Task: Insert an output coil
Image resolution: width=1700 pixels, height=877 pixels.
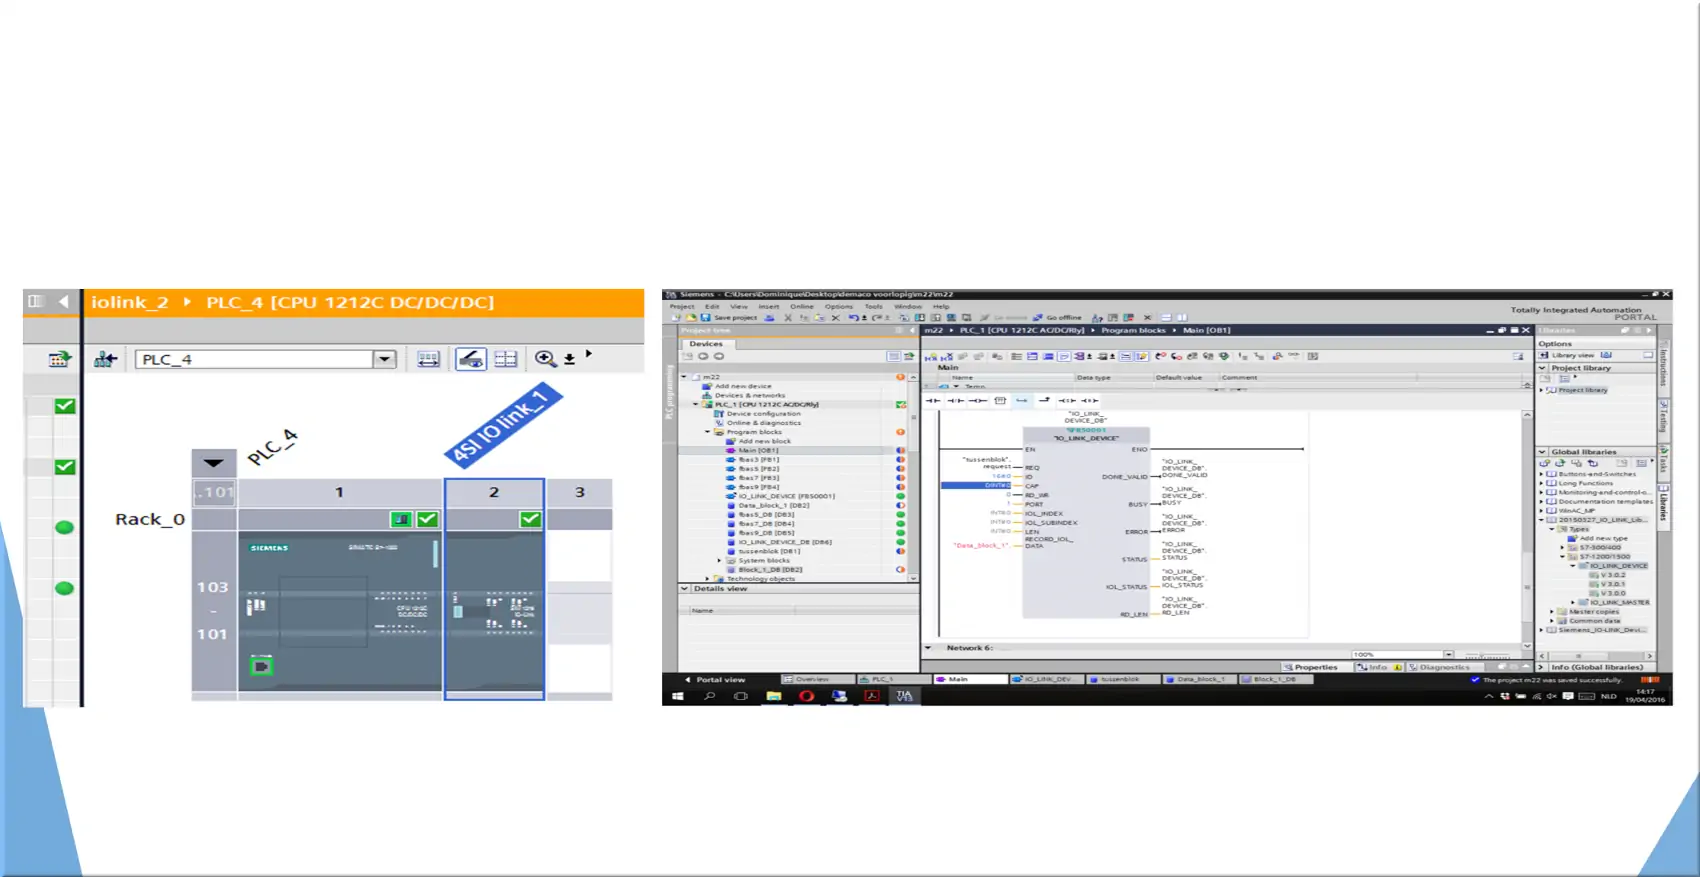Action: tap(978, 400)
